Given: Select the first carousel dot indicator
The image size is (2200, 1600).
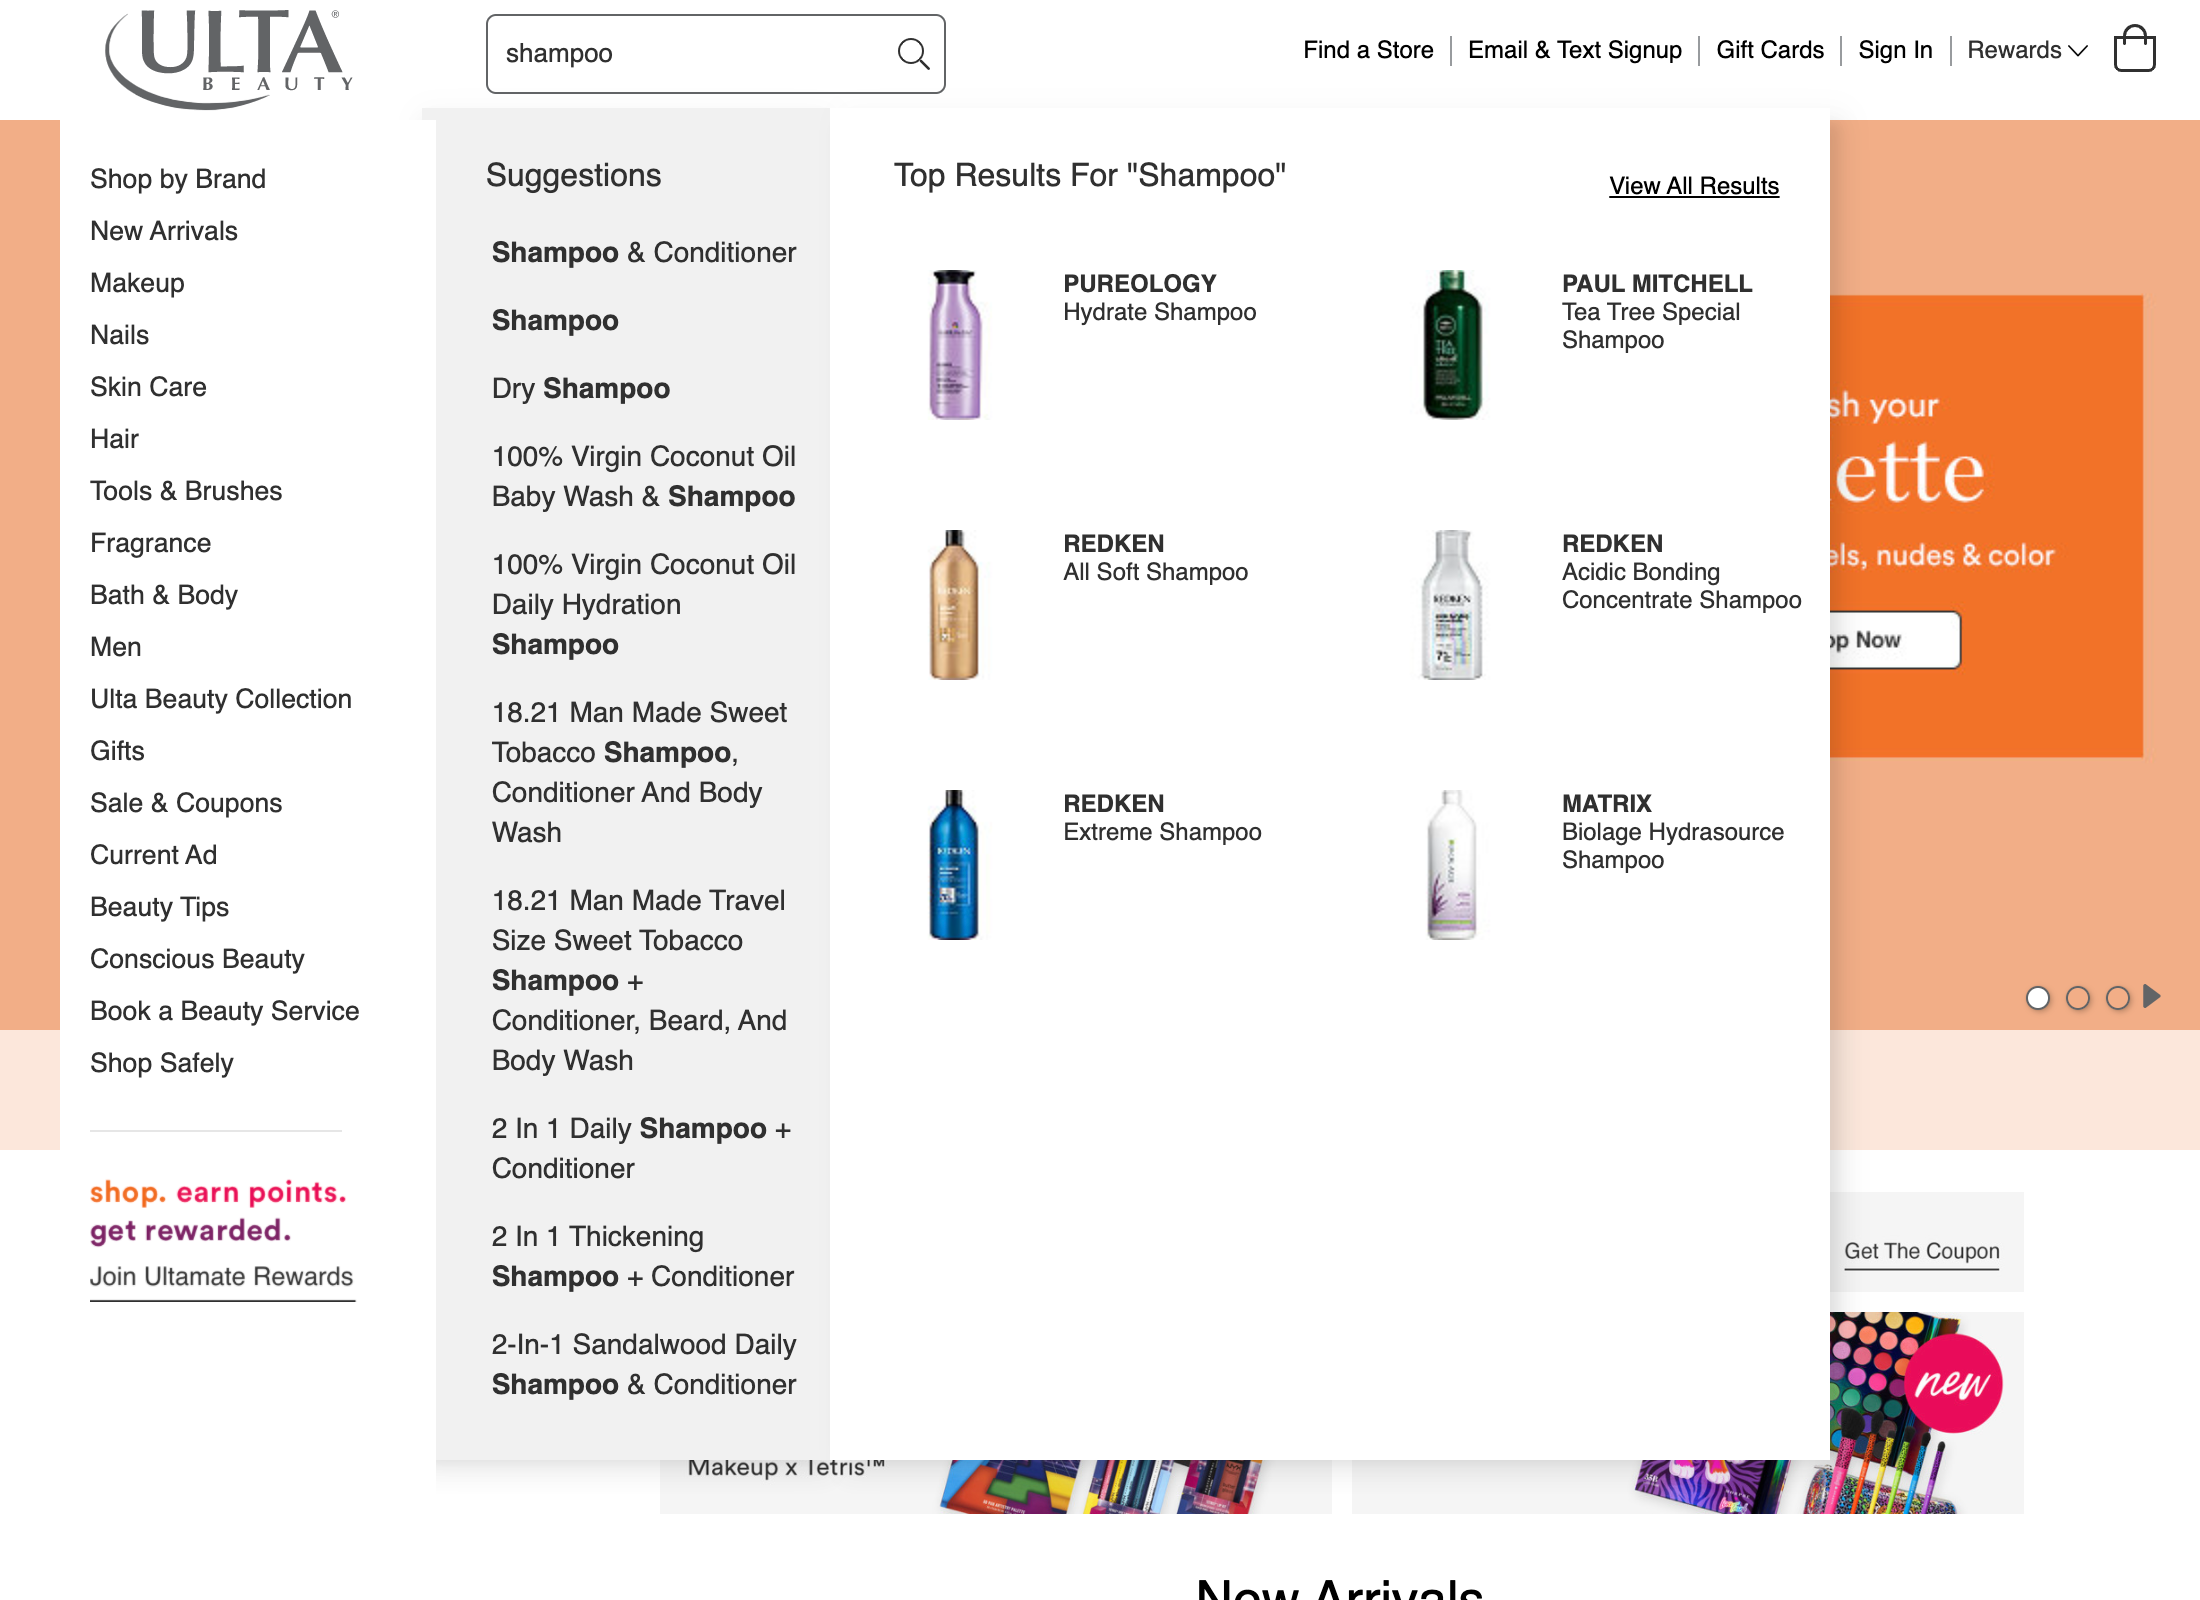Looking at the screenshot, I should point(2039,997).
